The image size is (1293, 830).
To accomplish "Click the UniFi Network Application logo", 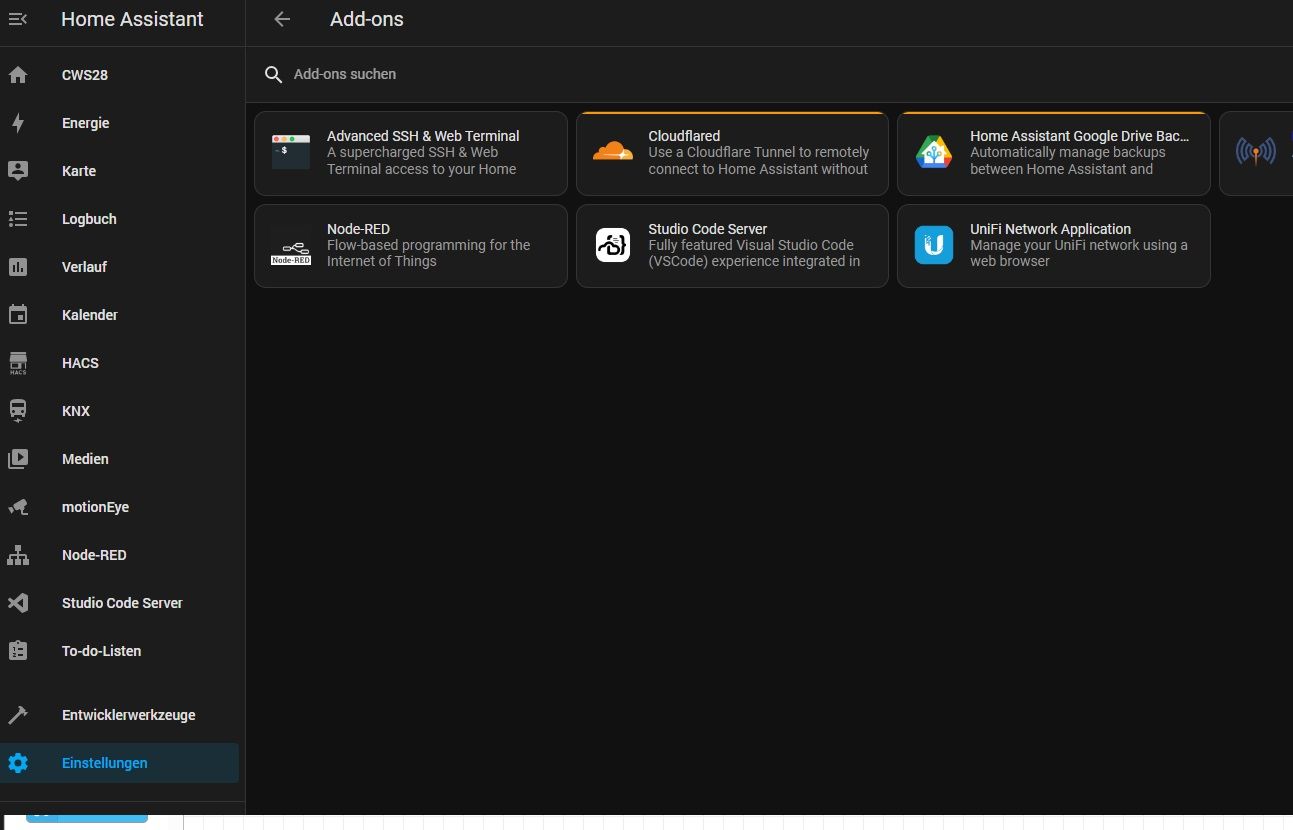I will point(934,245).
